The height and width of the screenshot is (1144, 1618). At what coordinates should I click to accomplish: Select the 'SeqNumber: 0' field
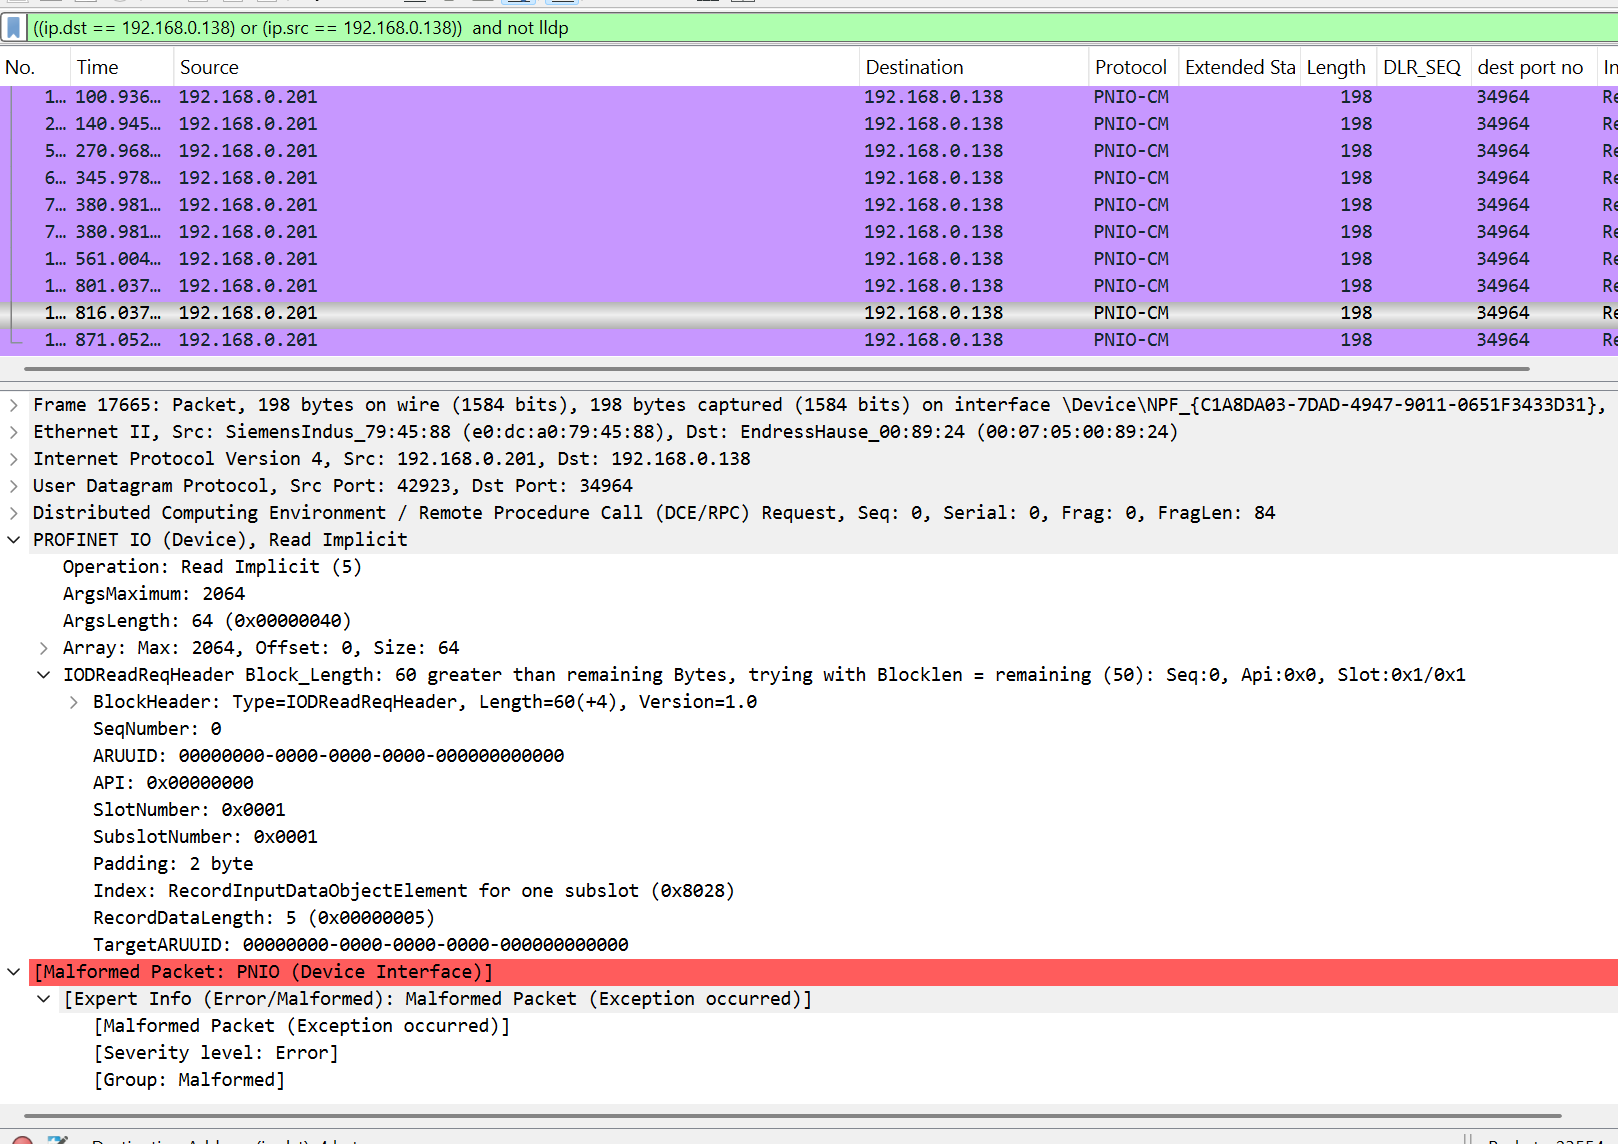[x=157, y=729]
